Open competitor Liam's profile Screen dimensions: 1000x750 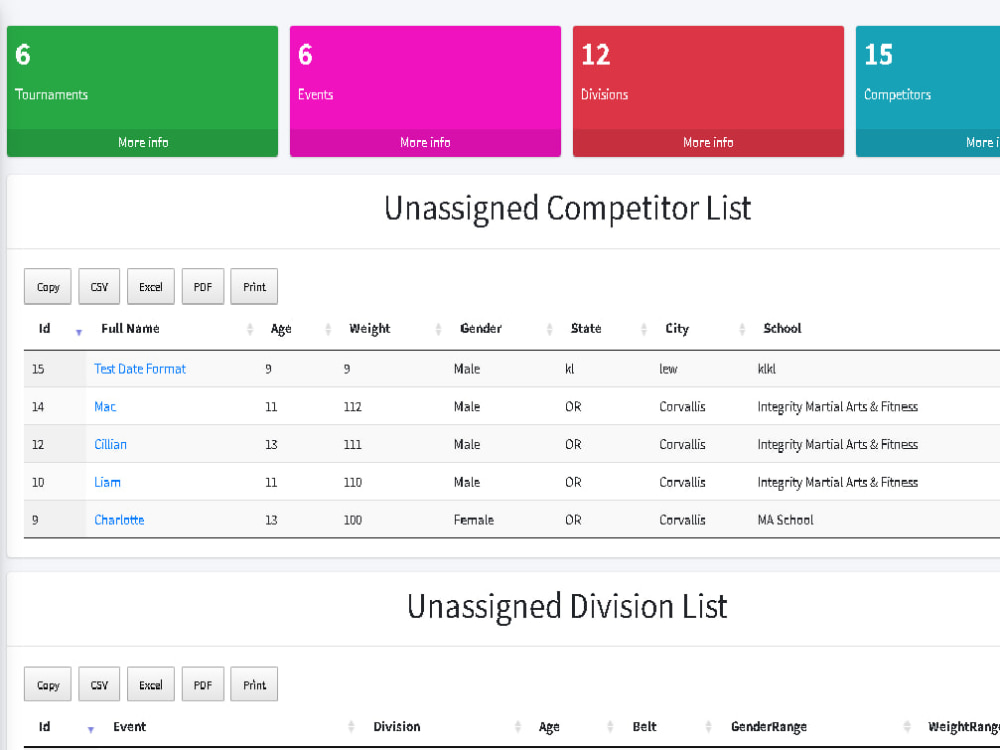pos(107,482)
